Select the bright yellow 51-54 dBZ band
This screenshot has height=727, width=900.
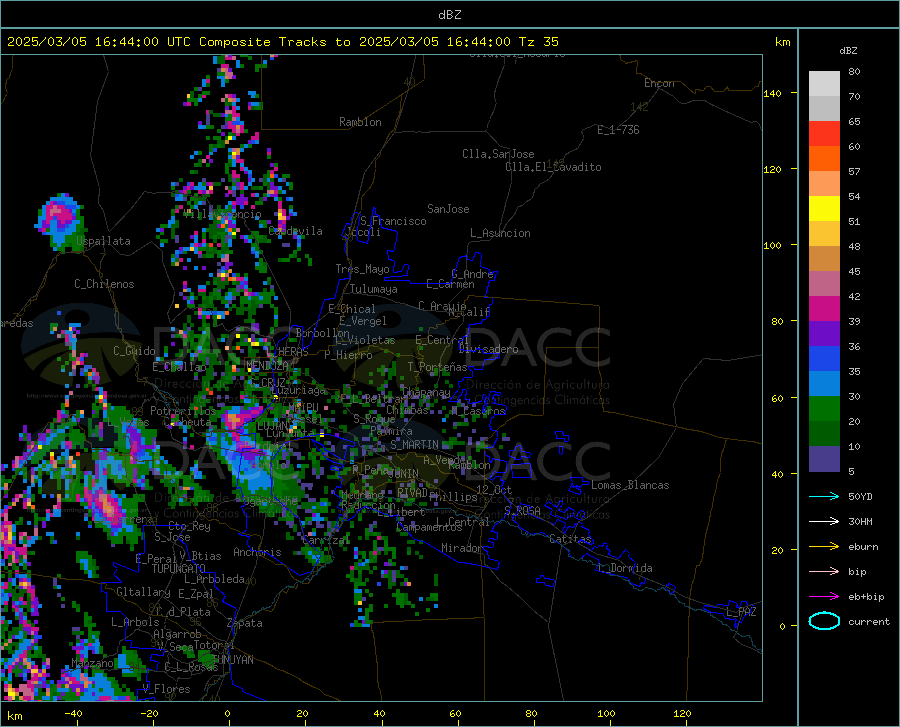pos(824,209)
